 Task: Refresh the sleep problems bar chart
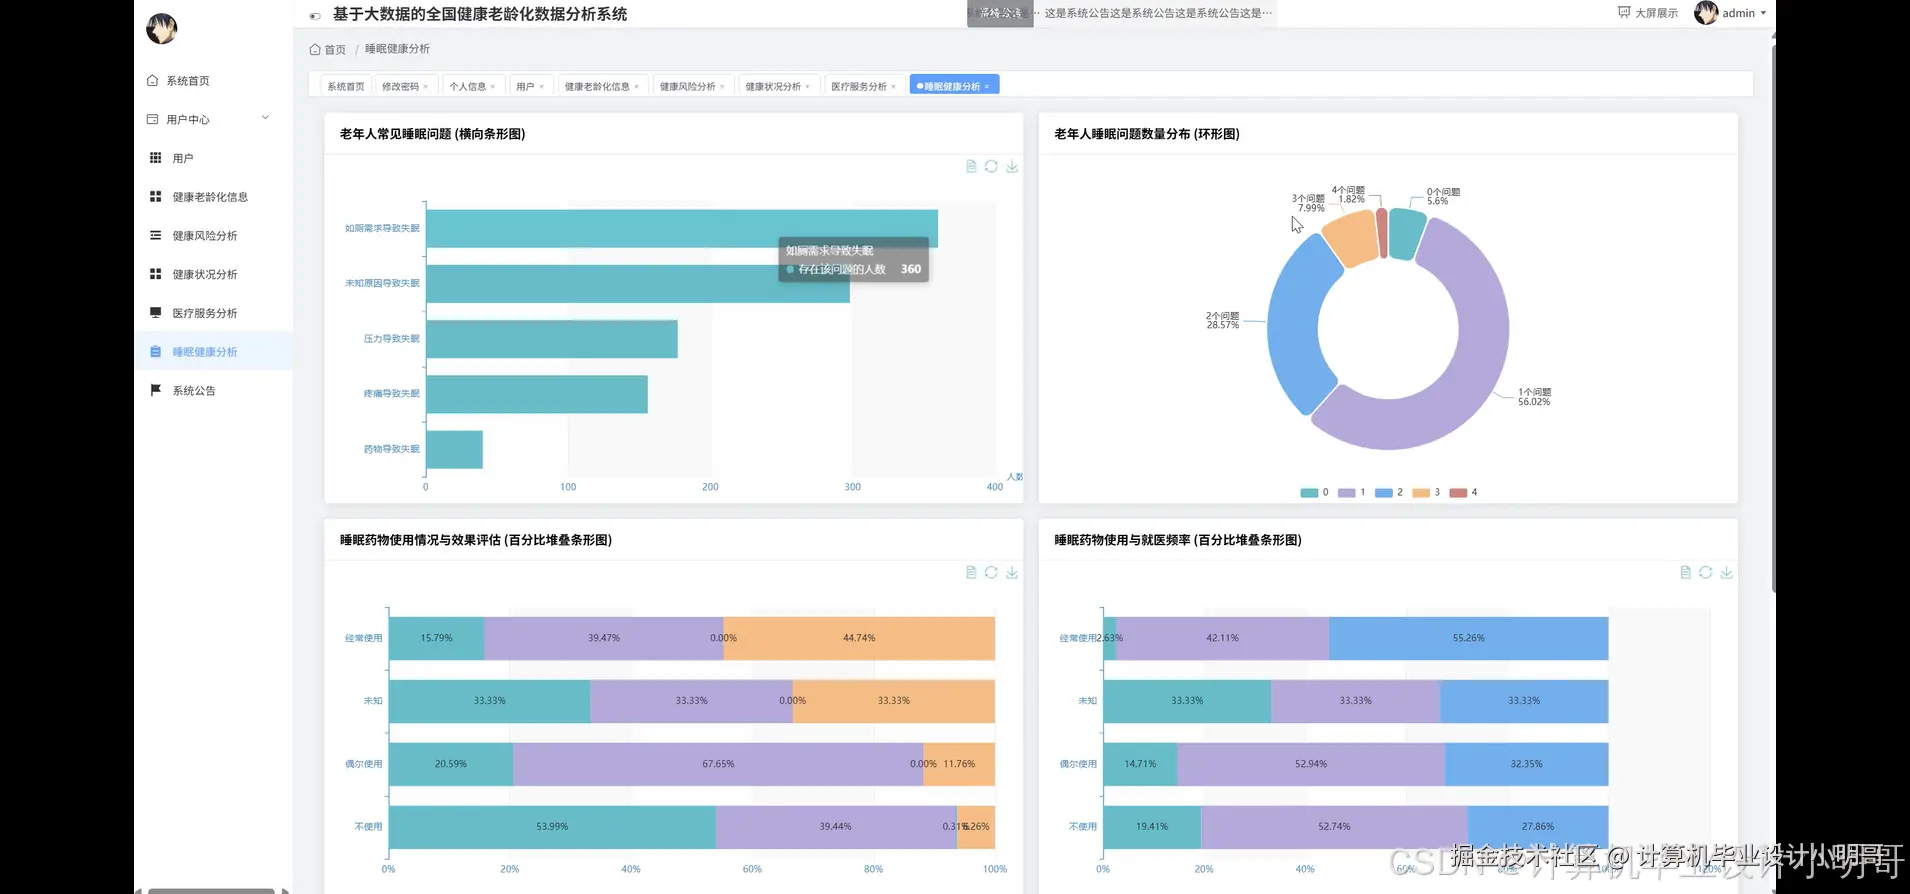coord(991,166)
